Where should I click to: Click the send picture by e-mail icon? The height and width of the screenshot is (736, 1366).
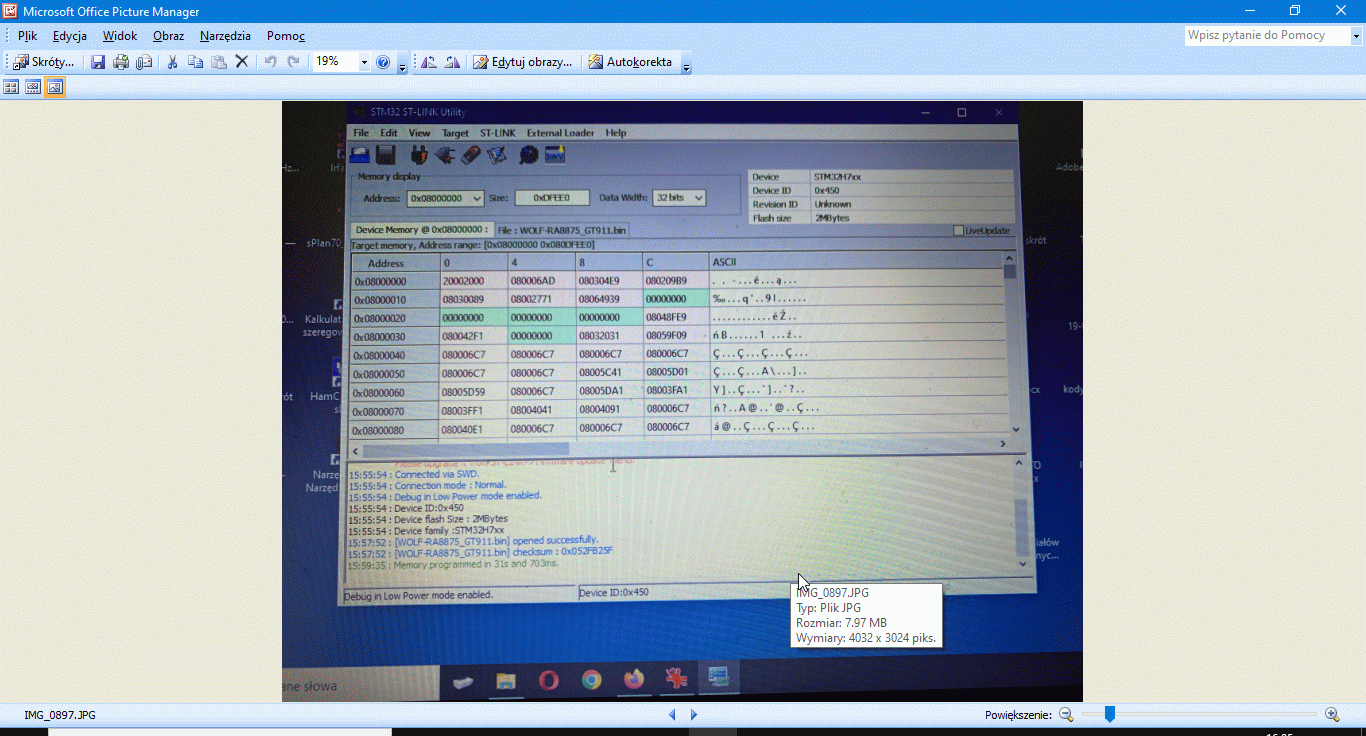[144, 62]
